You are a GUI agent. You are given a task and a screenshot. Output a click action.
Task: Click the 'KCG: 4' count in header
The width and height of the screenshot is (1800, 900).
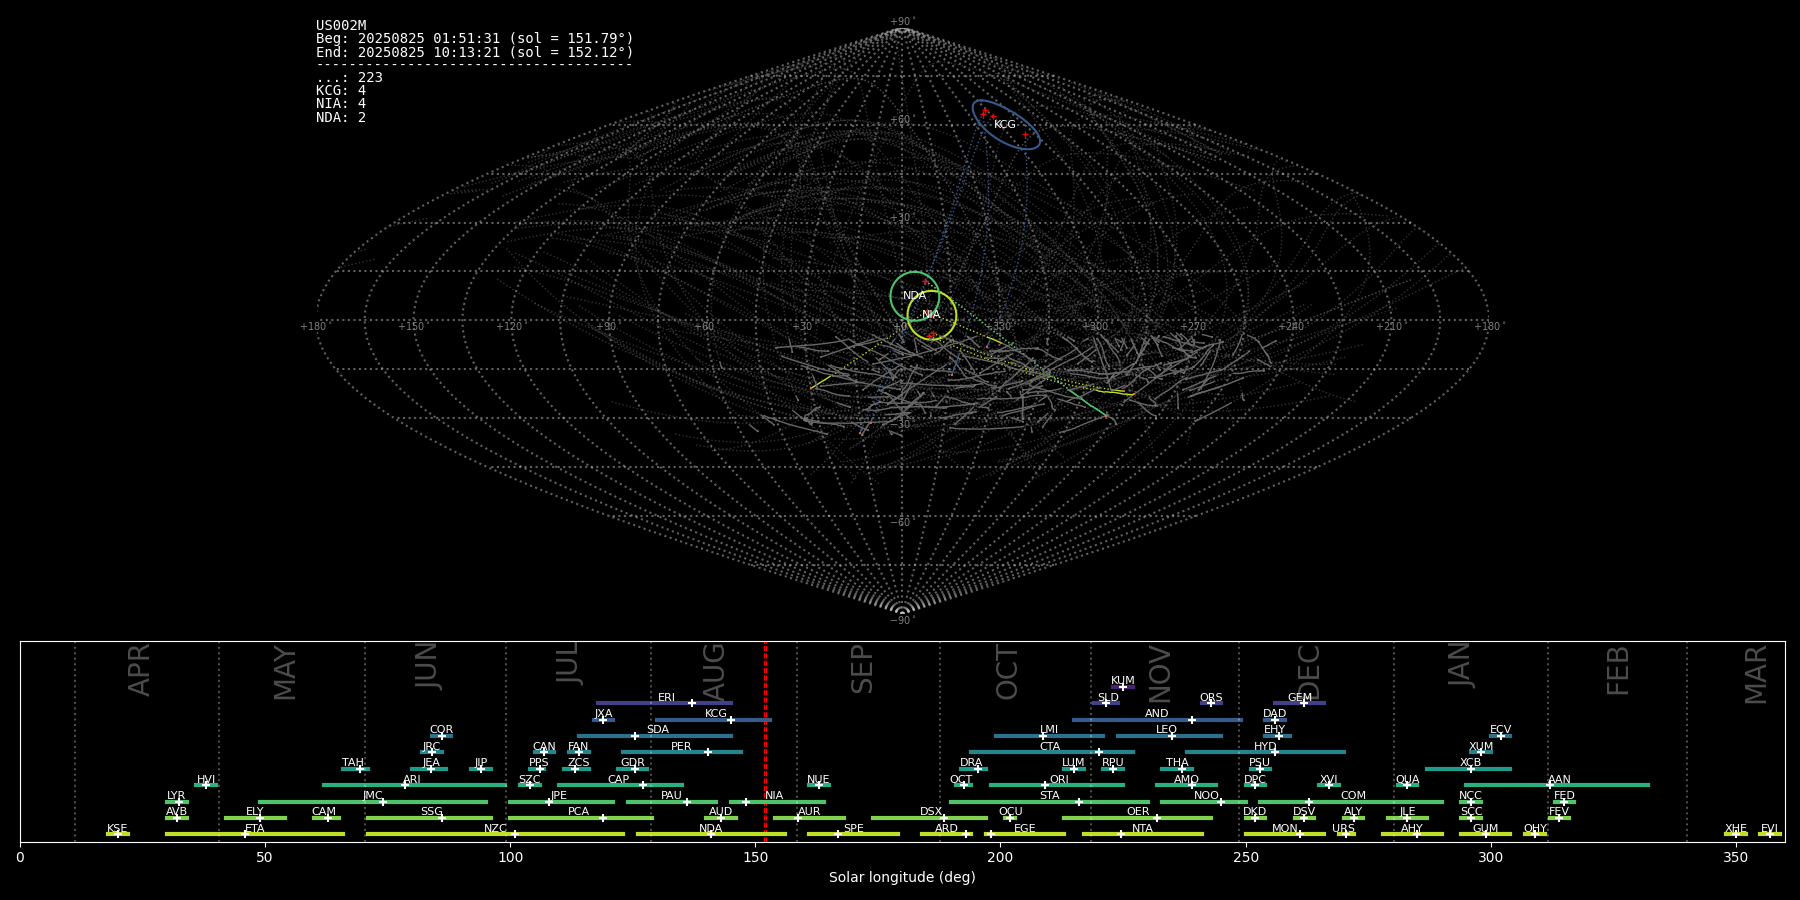click(341, 91)
